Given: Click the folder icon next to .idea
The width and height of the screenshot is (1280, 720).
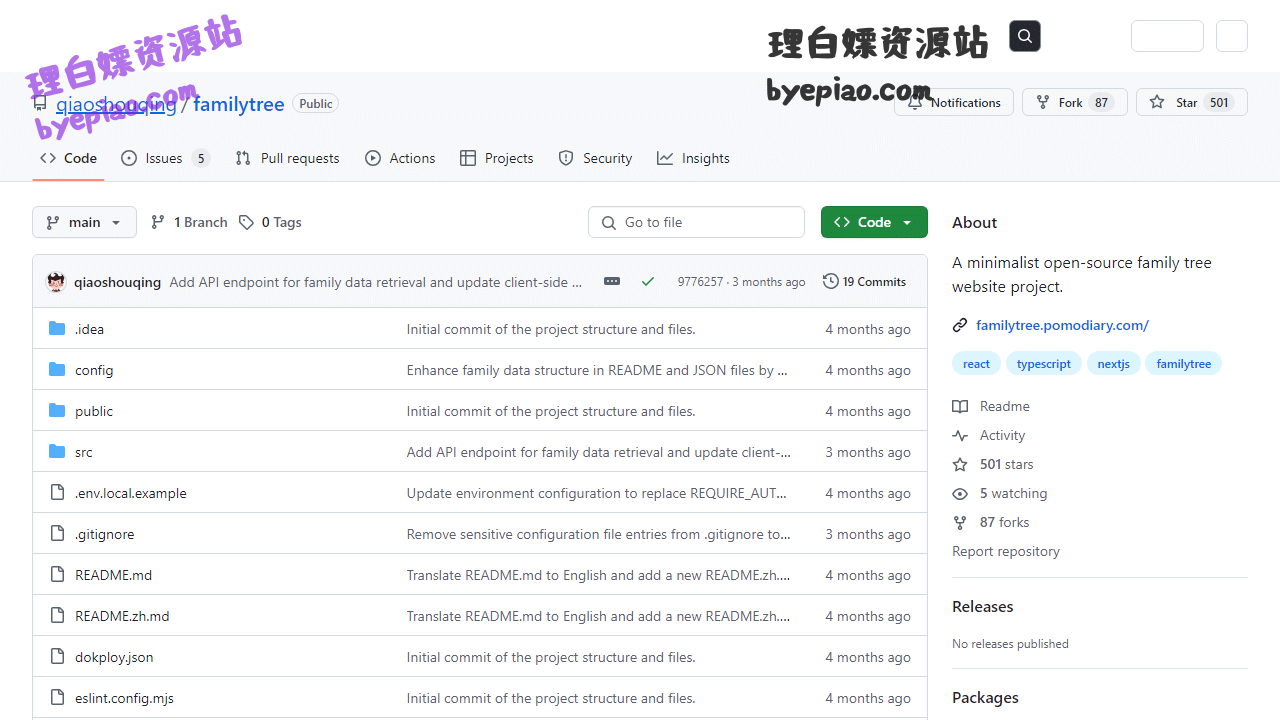Looking at the screenshot, I should 57,329.
